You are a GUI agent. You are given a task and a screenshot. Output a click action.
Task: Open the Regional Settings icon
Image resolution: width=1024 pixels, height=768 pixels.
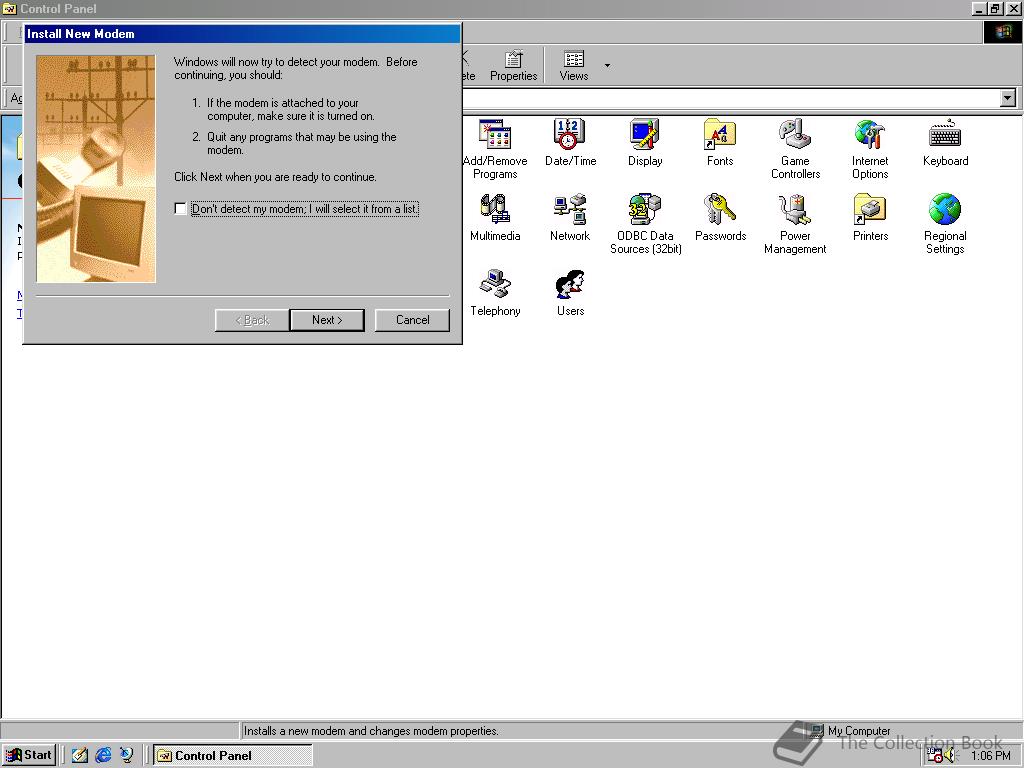[x=945, y=224]
